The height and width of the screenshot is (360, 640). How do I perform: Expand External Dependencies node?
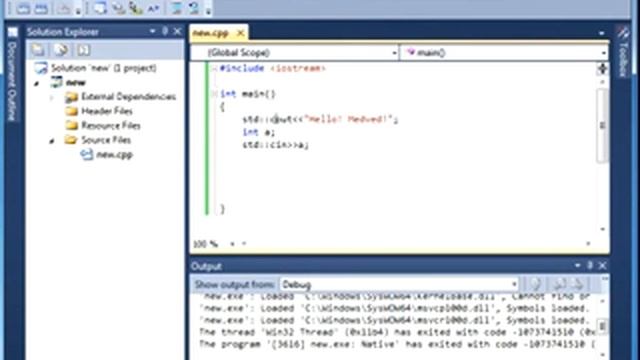tap(52, 97)
